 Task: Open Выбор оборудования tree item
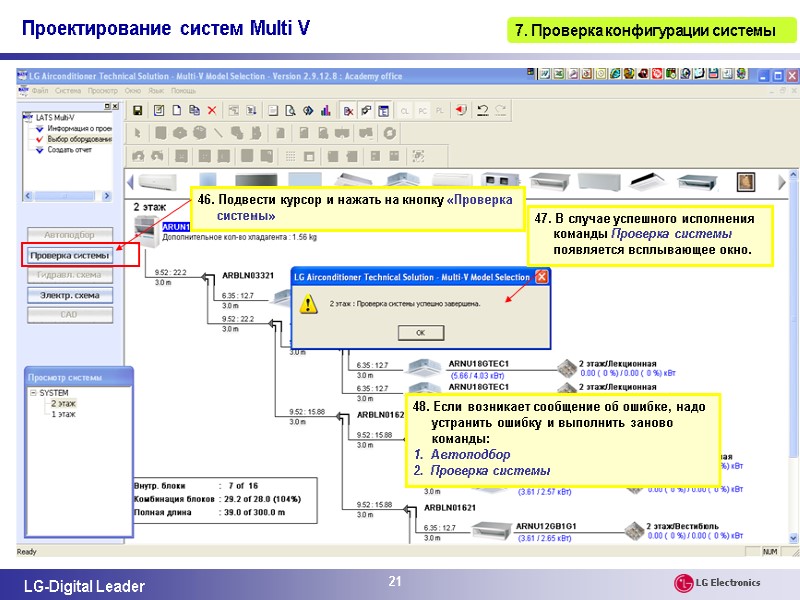point(79,139)
